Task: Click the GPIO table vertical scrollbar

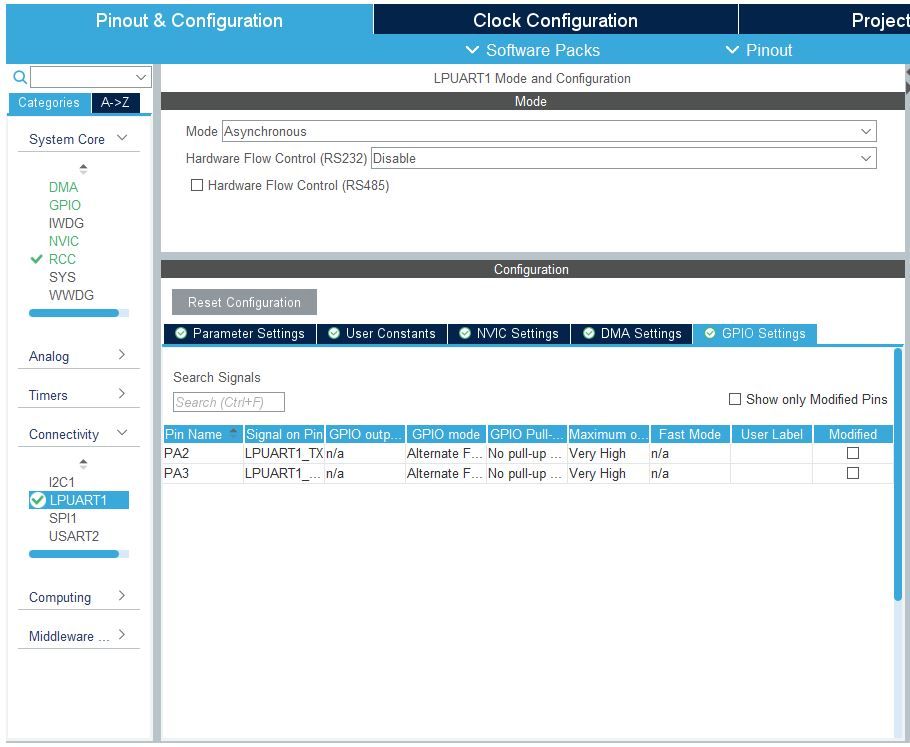Action: click(x=898, y=474)
